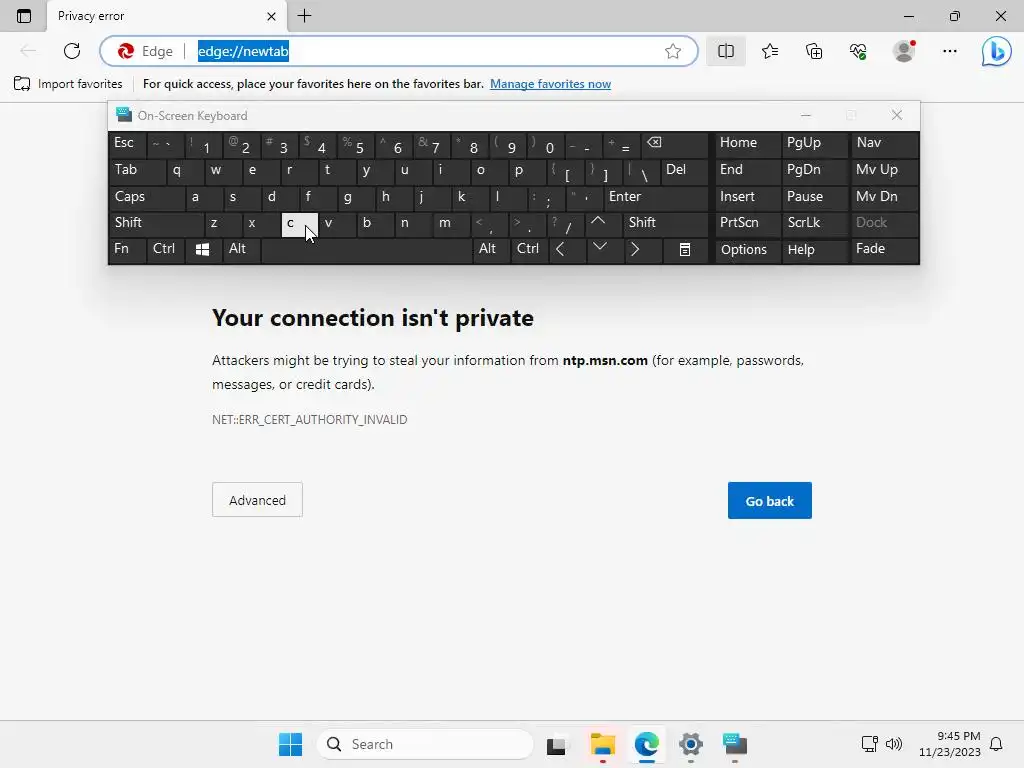
Task: Open the Manage favorites now link
Action: coord(551,84)
